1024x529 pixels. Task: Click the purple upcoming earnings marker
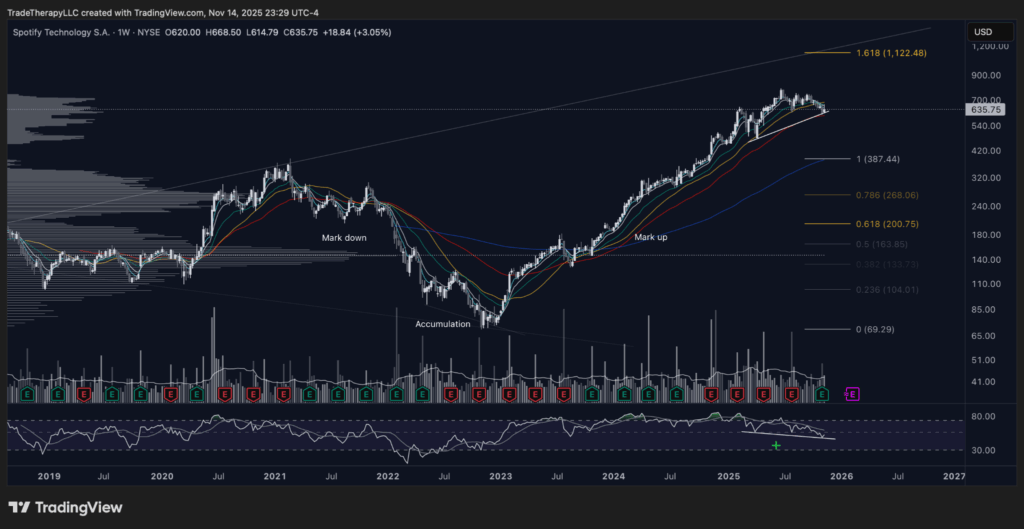tap(852, 395)
